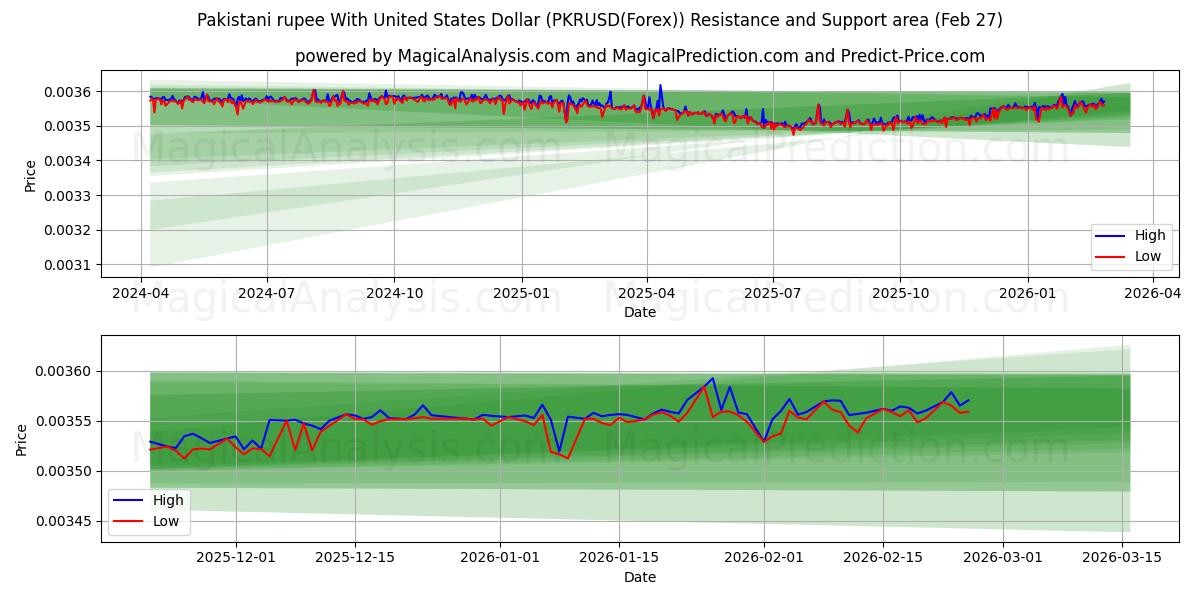This screenshot has height=600, width=1200.
Task: Click the 2026-02-01 date tick label
Action: tap(764, 557)
